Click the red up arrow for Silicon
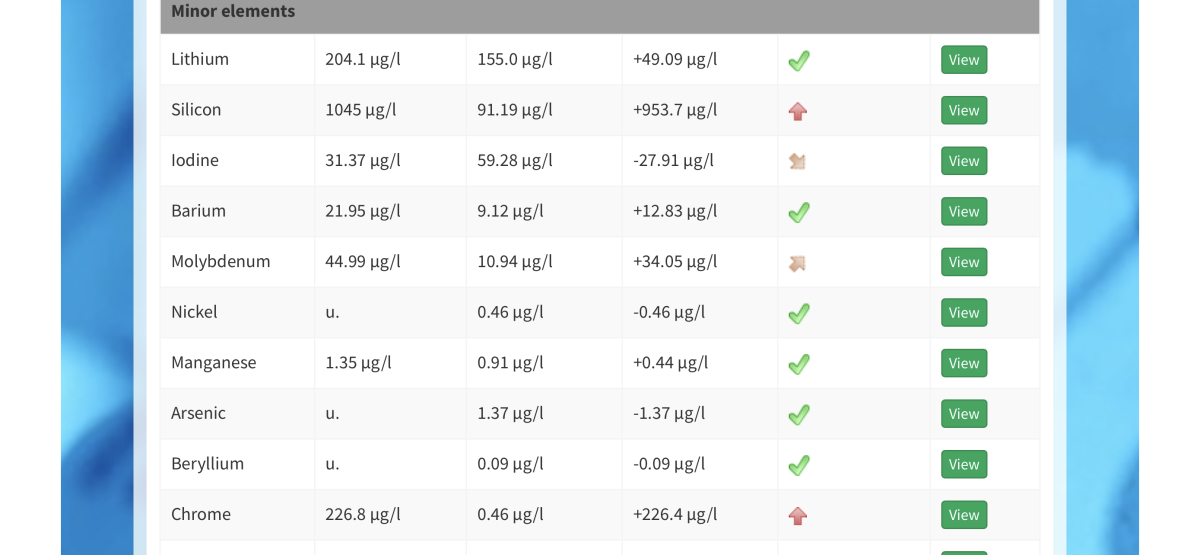The height and width of the screenshot is (555, 1200). pyautogui.click(x=797, y=111)
